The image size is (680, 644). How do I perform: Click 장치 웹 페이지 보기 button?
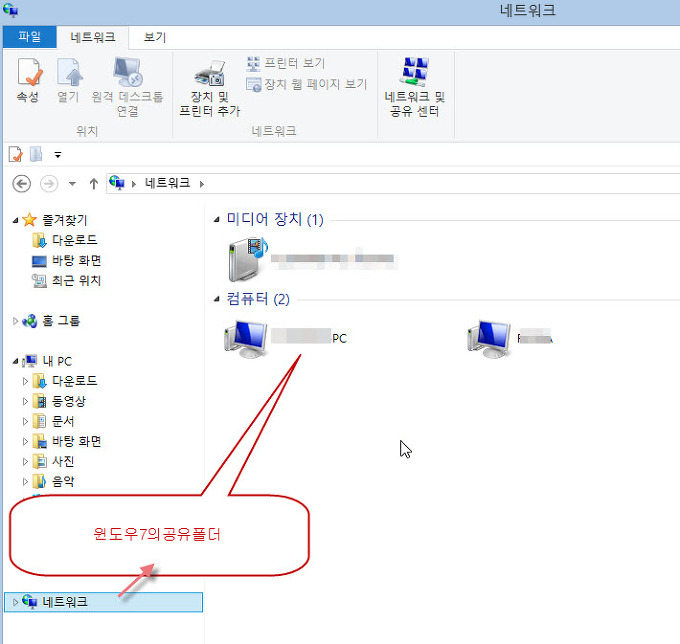point(306,84)
